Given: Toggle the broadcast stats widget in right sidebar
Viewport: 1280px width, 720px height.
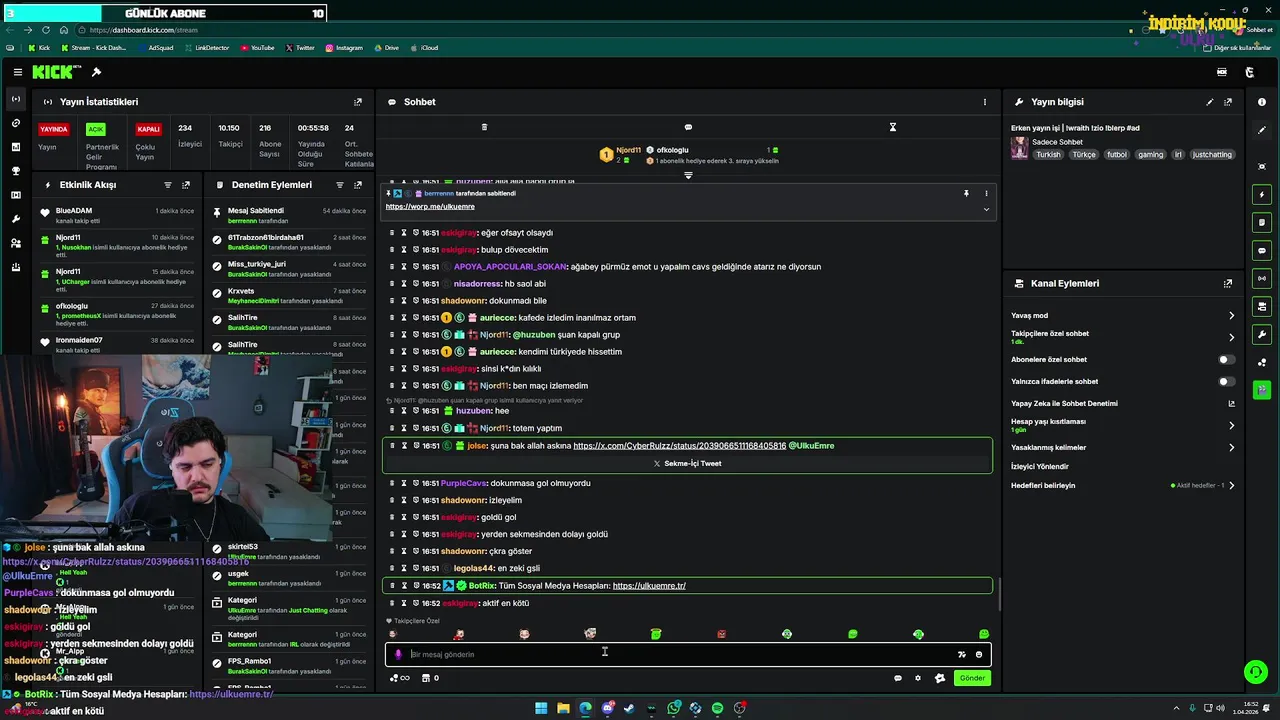Looking at the screenshot, I should 1262,278.
